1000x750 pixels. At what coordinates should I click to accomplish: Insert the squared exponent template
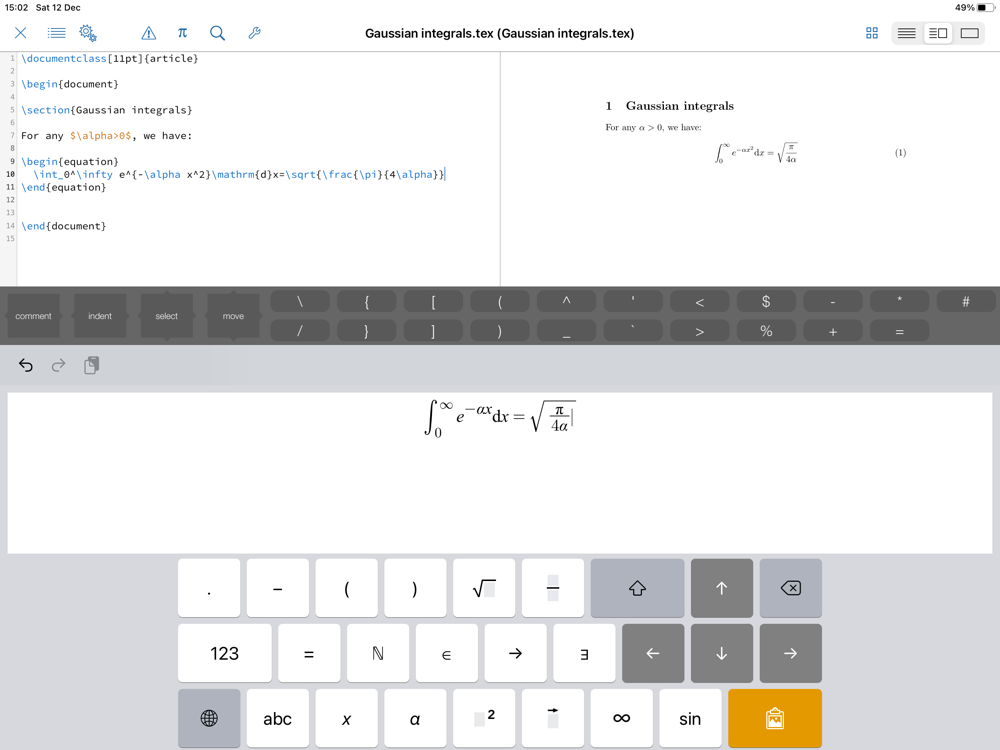[484, 719]
